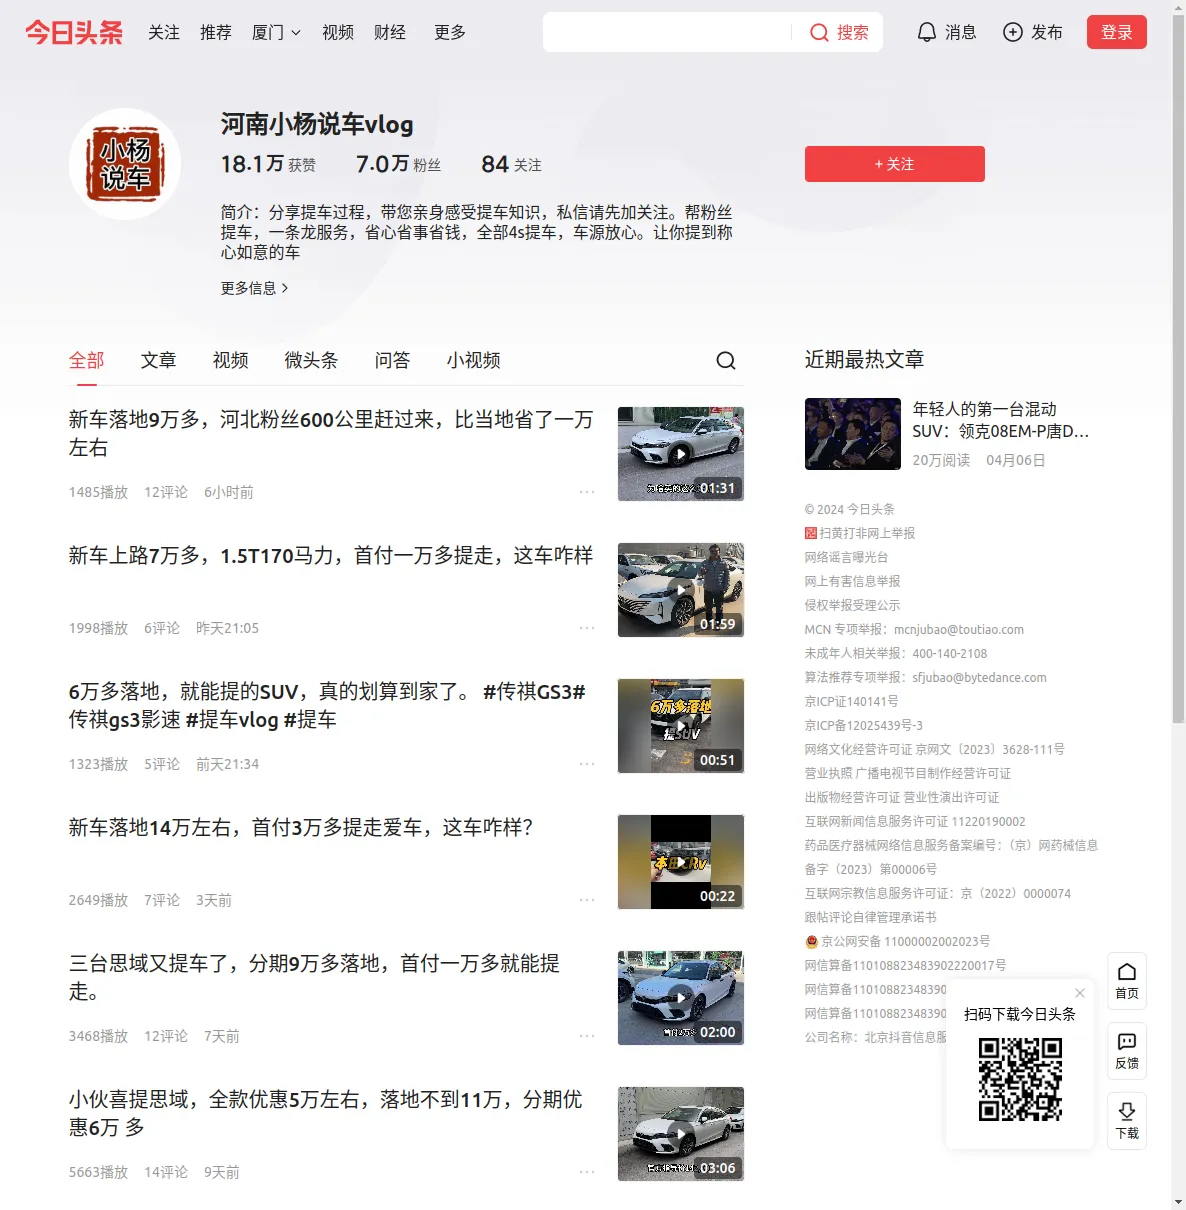
Task: Click the red 登录 button
Action: coord(1117,32)
